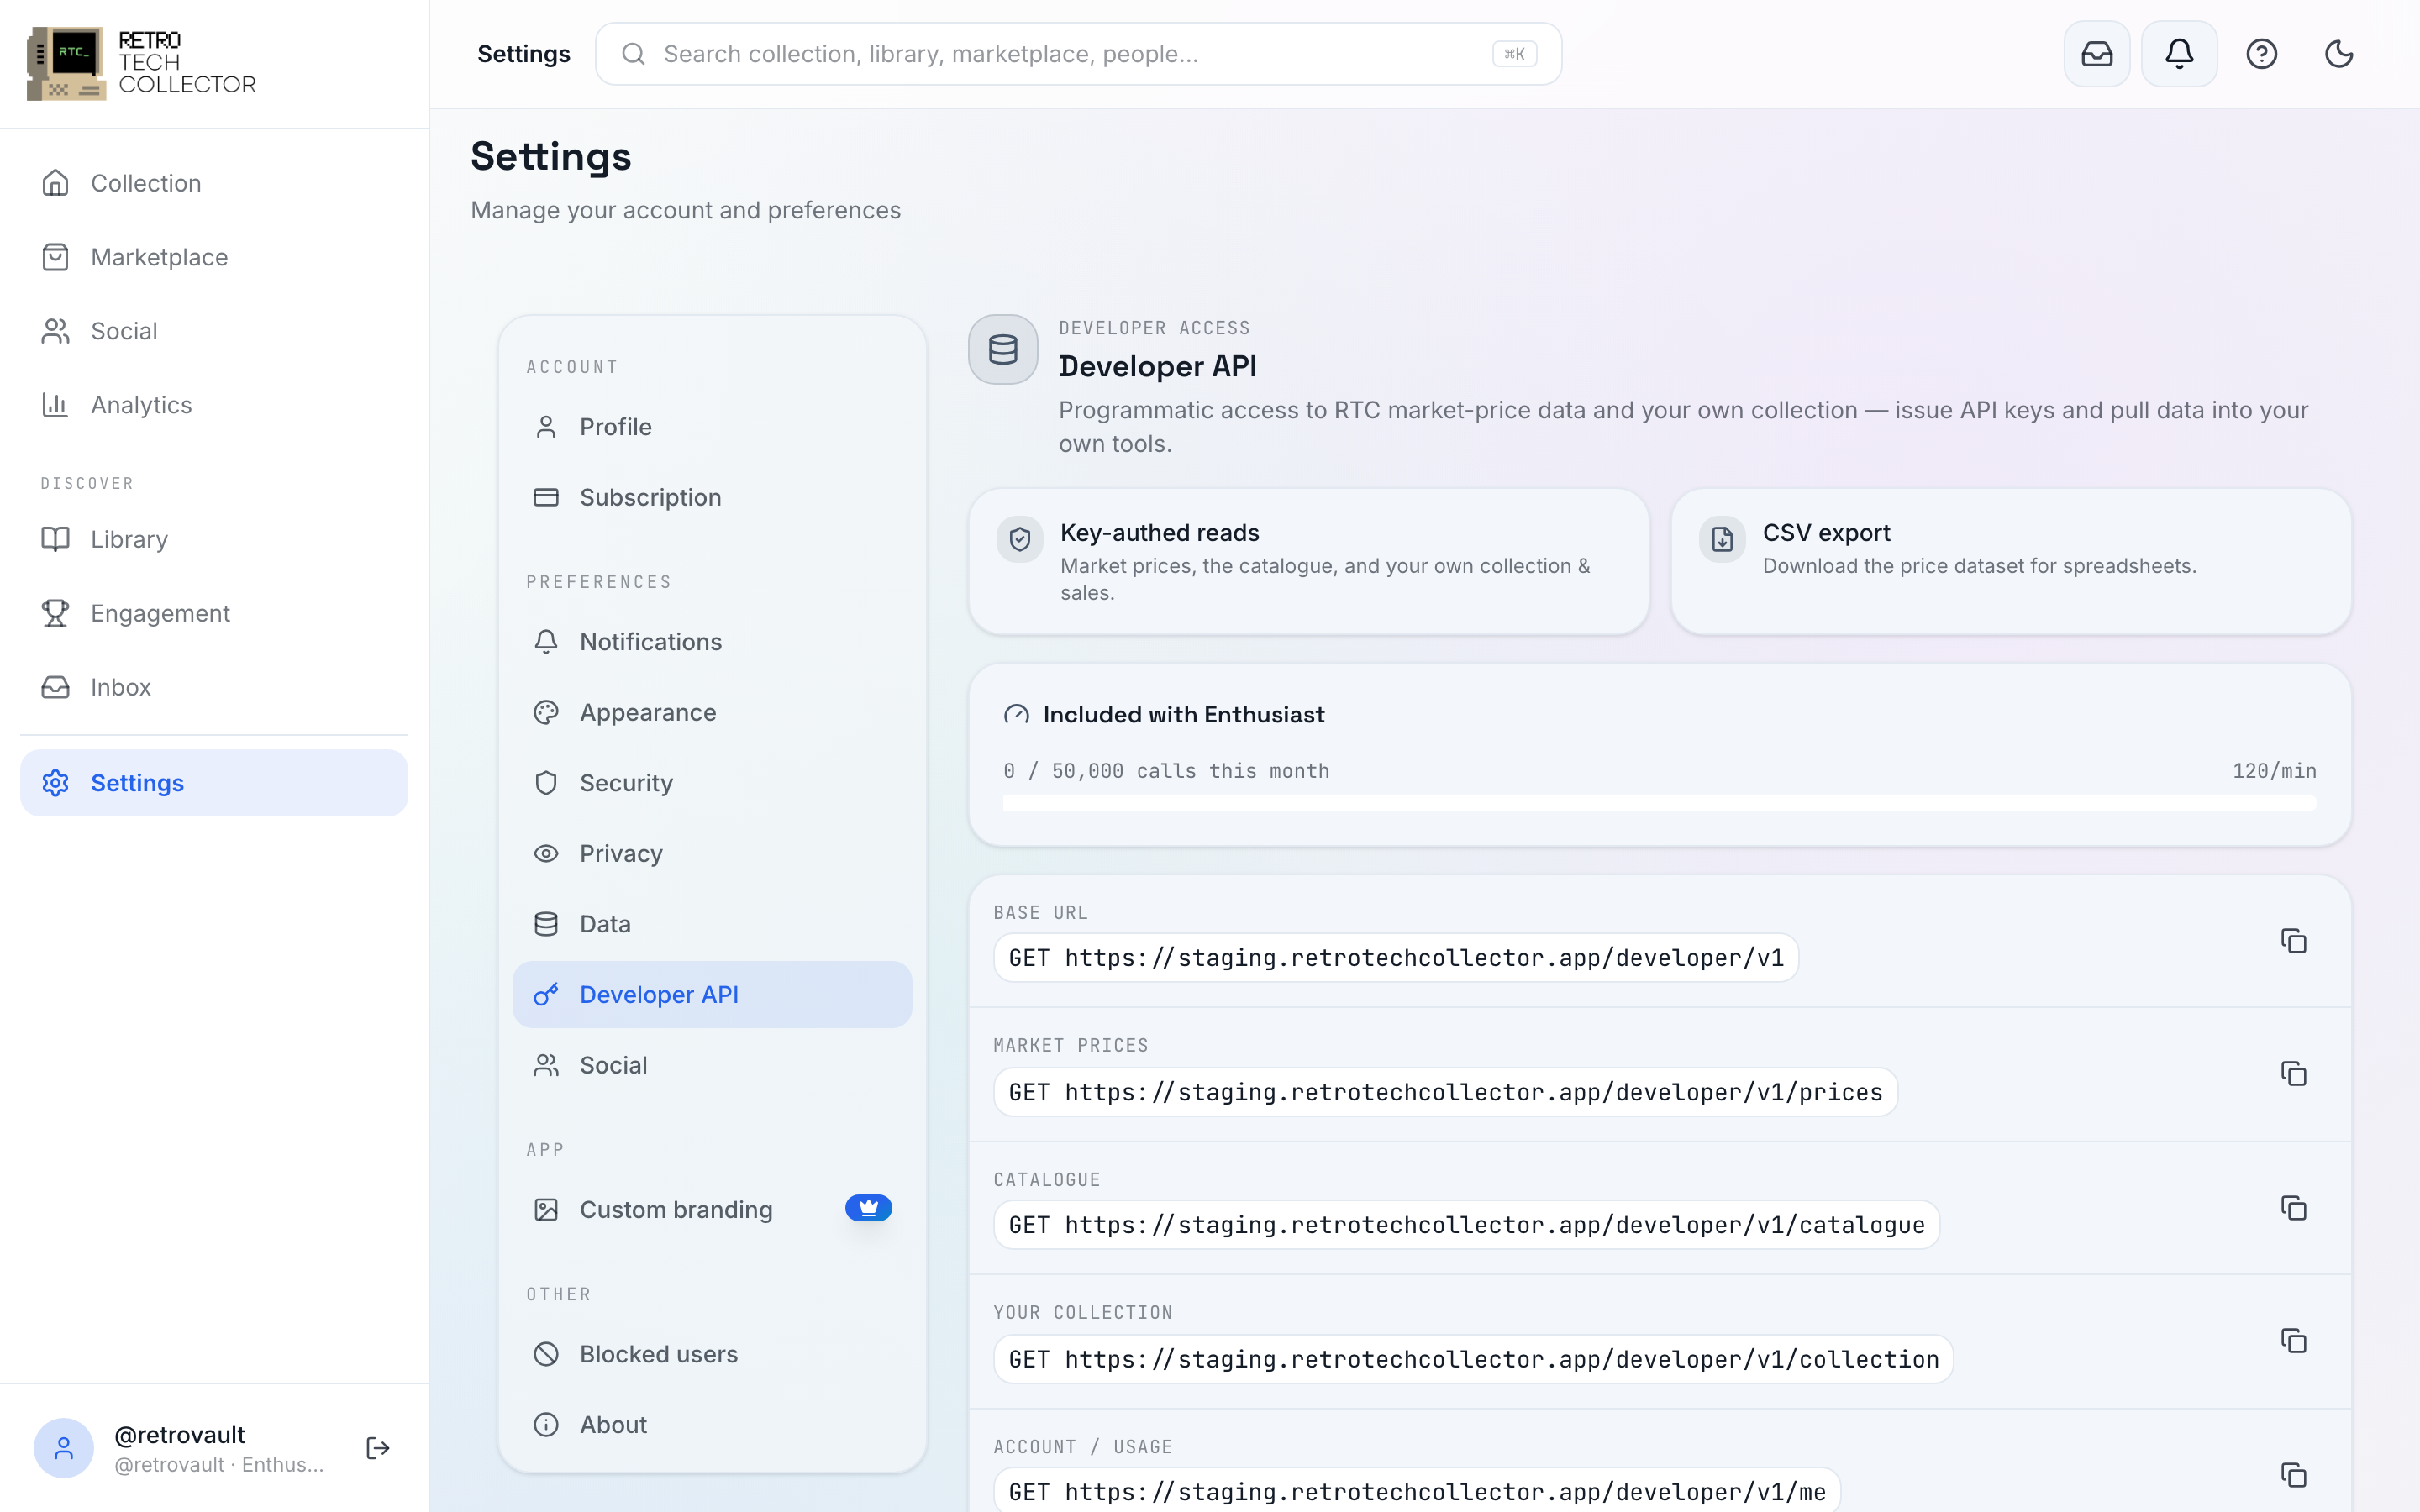Viewport: 2420px width, 1512px height.
Task: Open Social preferences in settings panel
Action: click(712, 1065)
